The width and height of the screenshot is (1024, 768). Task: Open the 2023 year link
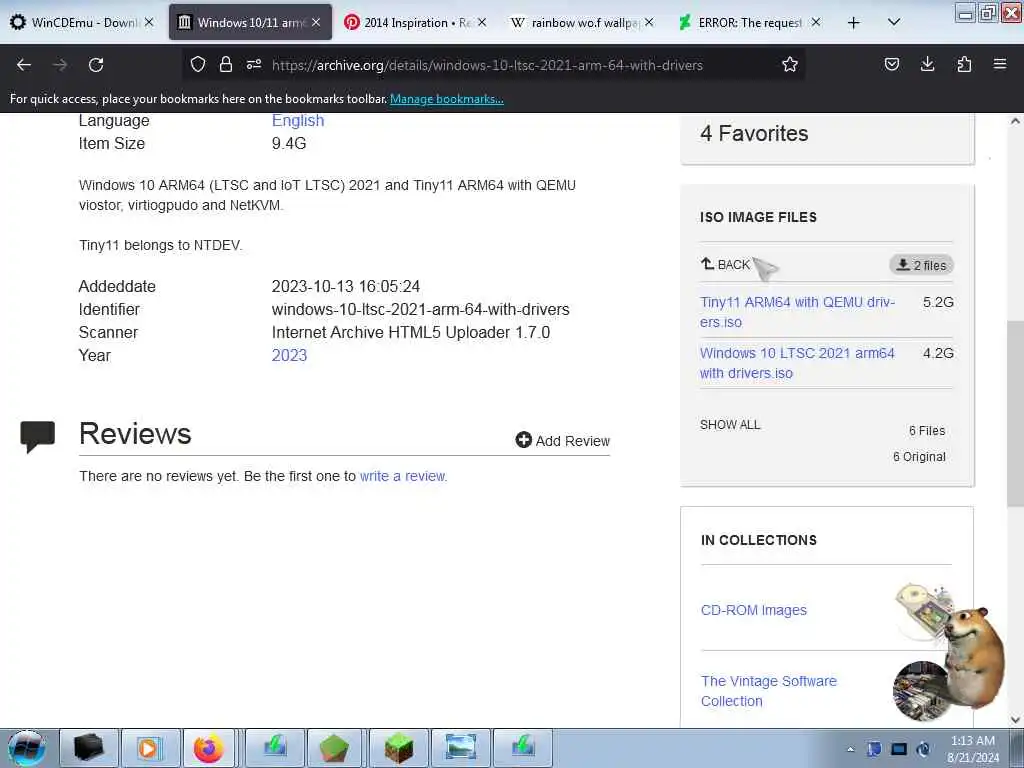click(x=289, y=355)
